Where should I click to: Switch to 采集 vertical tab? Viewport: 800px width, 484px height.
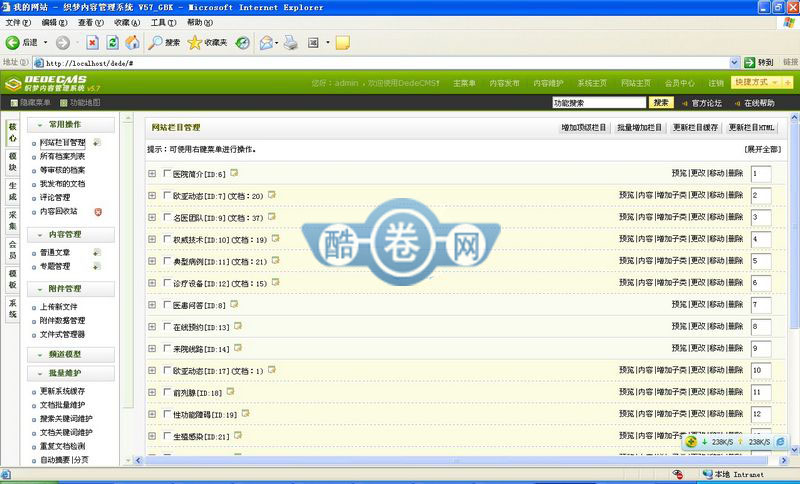(13, 221)
